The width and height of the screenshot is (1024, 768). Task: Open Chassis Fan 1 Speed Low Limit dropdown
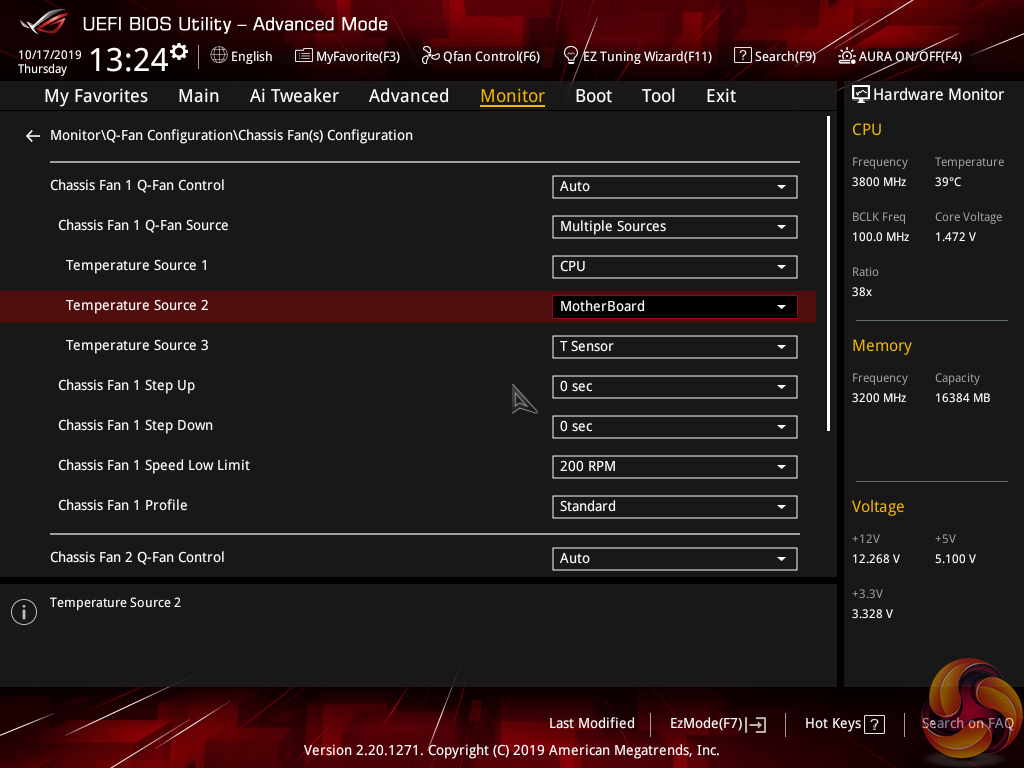coord(675,467)
